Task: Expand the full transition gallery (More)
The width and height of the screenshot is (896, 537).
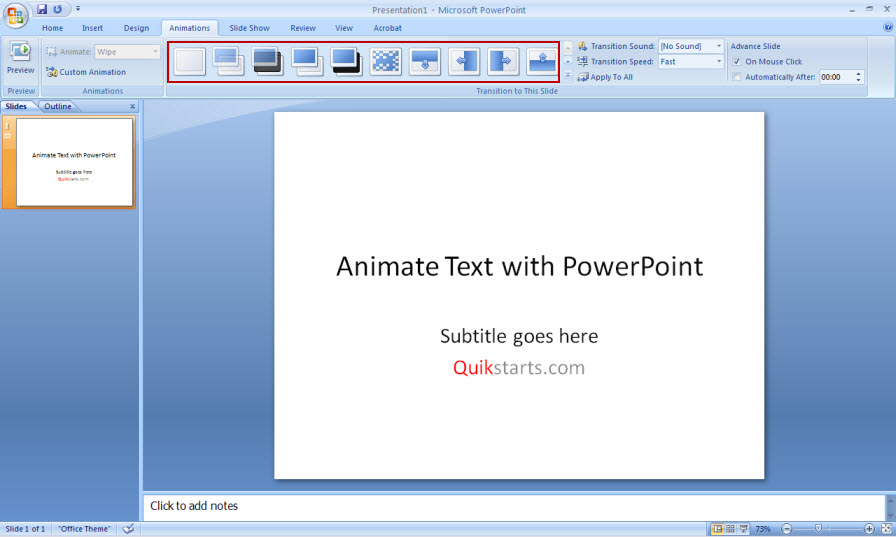Action: click(x=567, y=75)
